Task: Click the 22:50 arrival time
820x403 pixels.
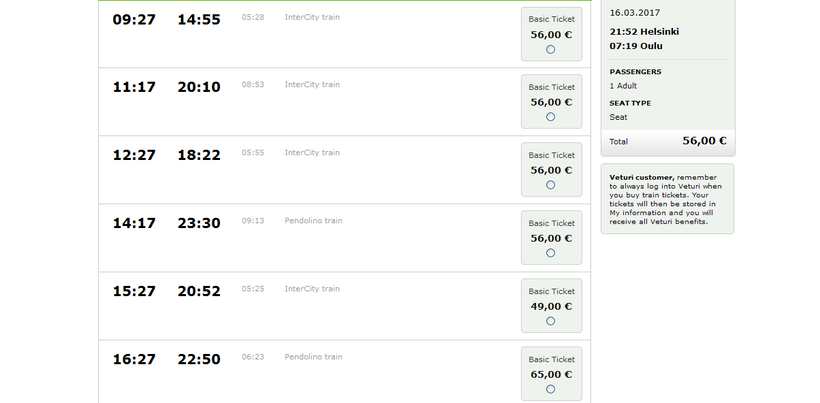Action: (198, 359)
